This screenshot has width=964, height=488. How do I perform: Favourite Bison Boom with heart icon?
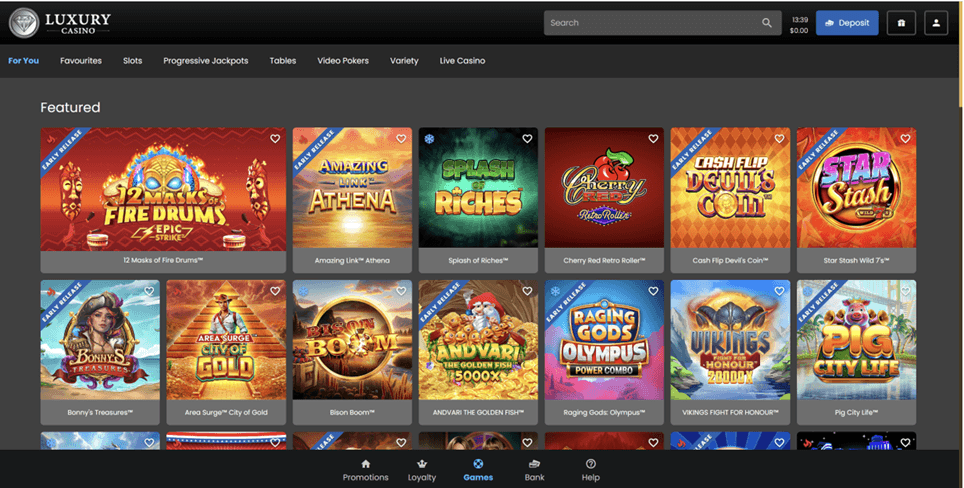point(401,291)
